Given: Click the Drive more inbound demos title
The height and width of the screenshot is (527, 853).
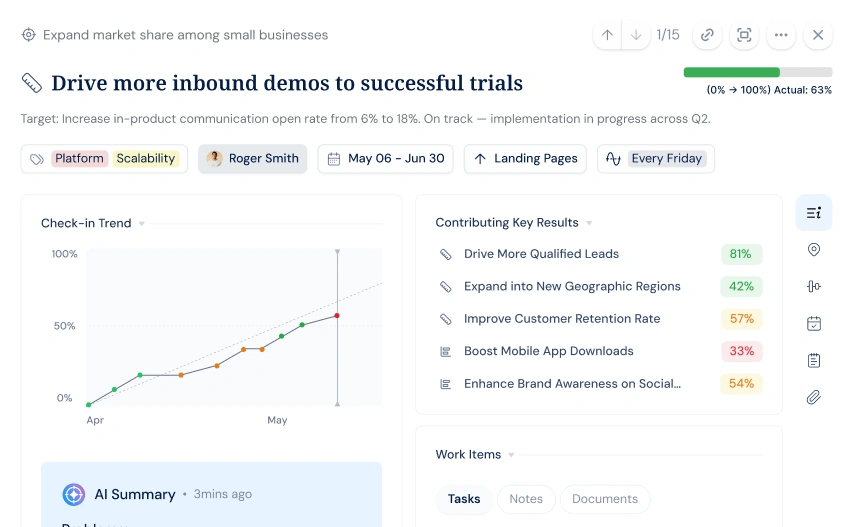Looking at the screenshot, I should [287, 83].
